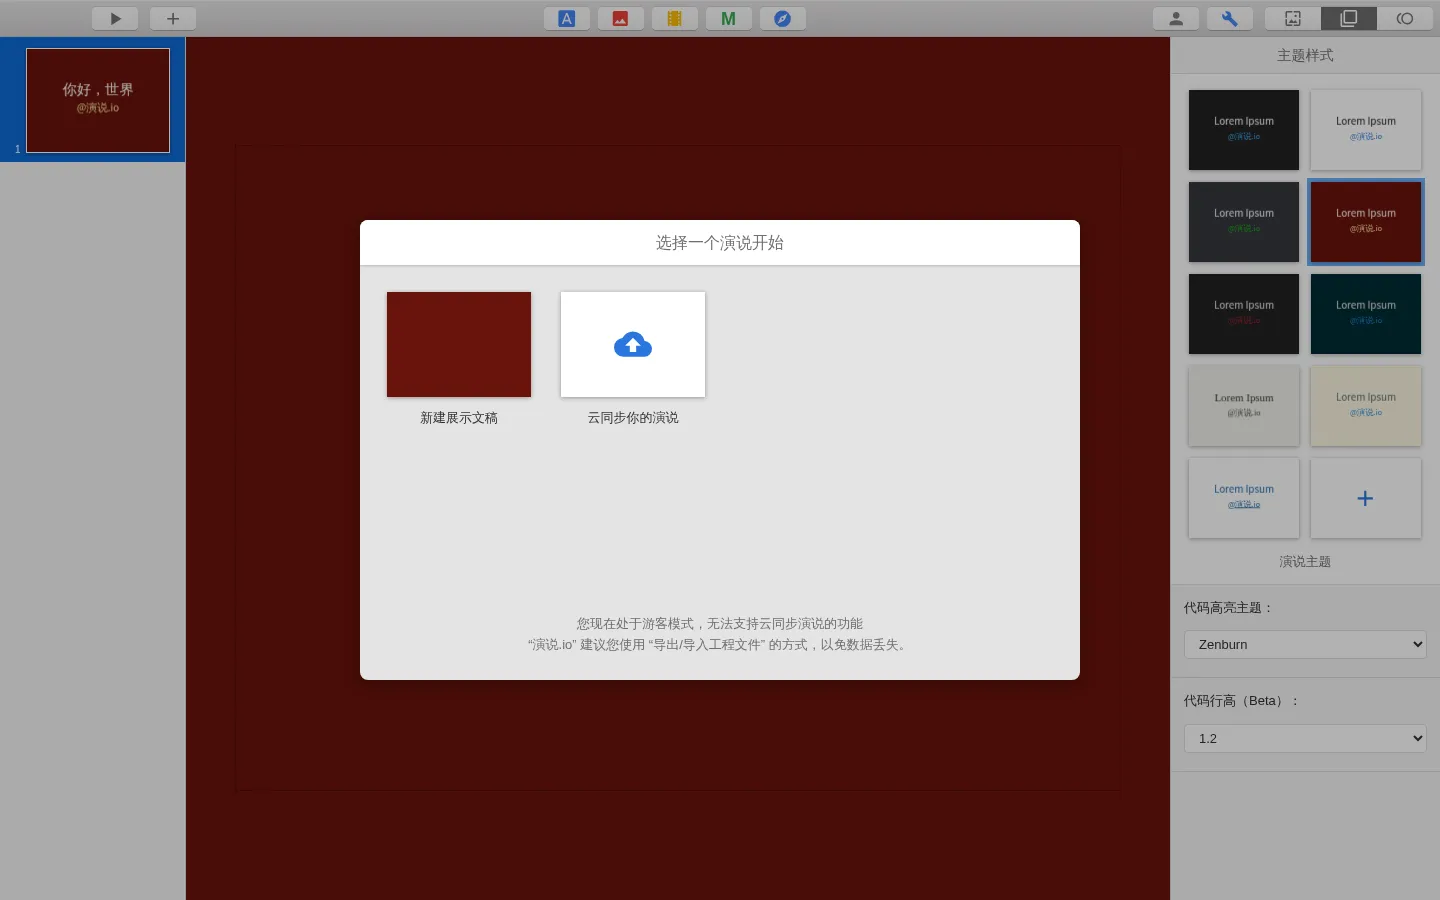This screenshot has height=900, width=1440.
Task: Choose the beige cream theme
Action: pyautogui.click(x=1366, y=406)
